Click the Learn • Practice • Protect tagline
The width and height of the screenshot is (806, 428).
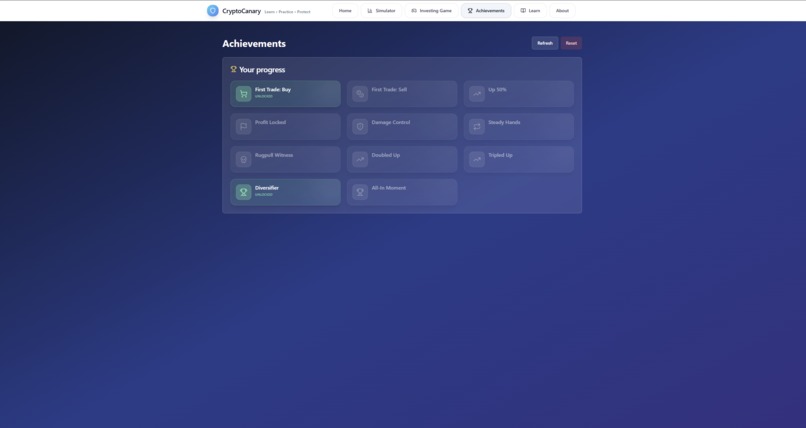click(287, 12)
